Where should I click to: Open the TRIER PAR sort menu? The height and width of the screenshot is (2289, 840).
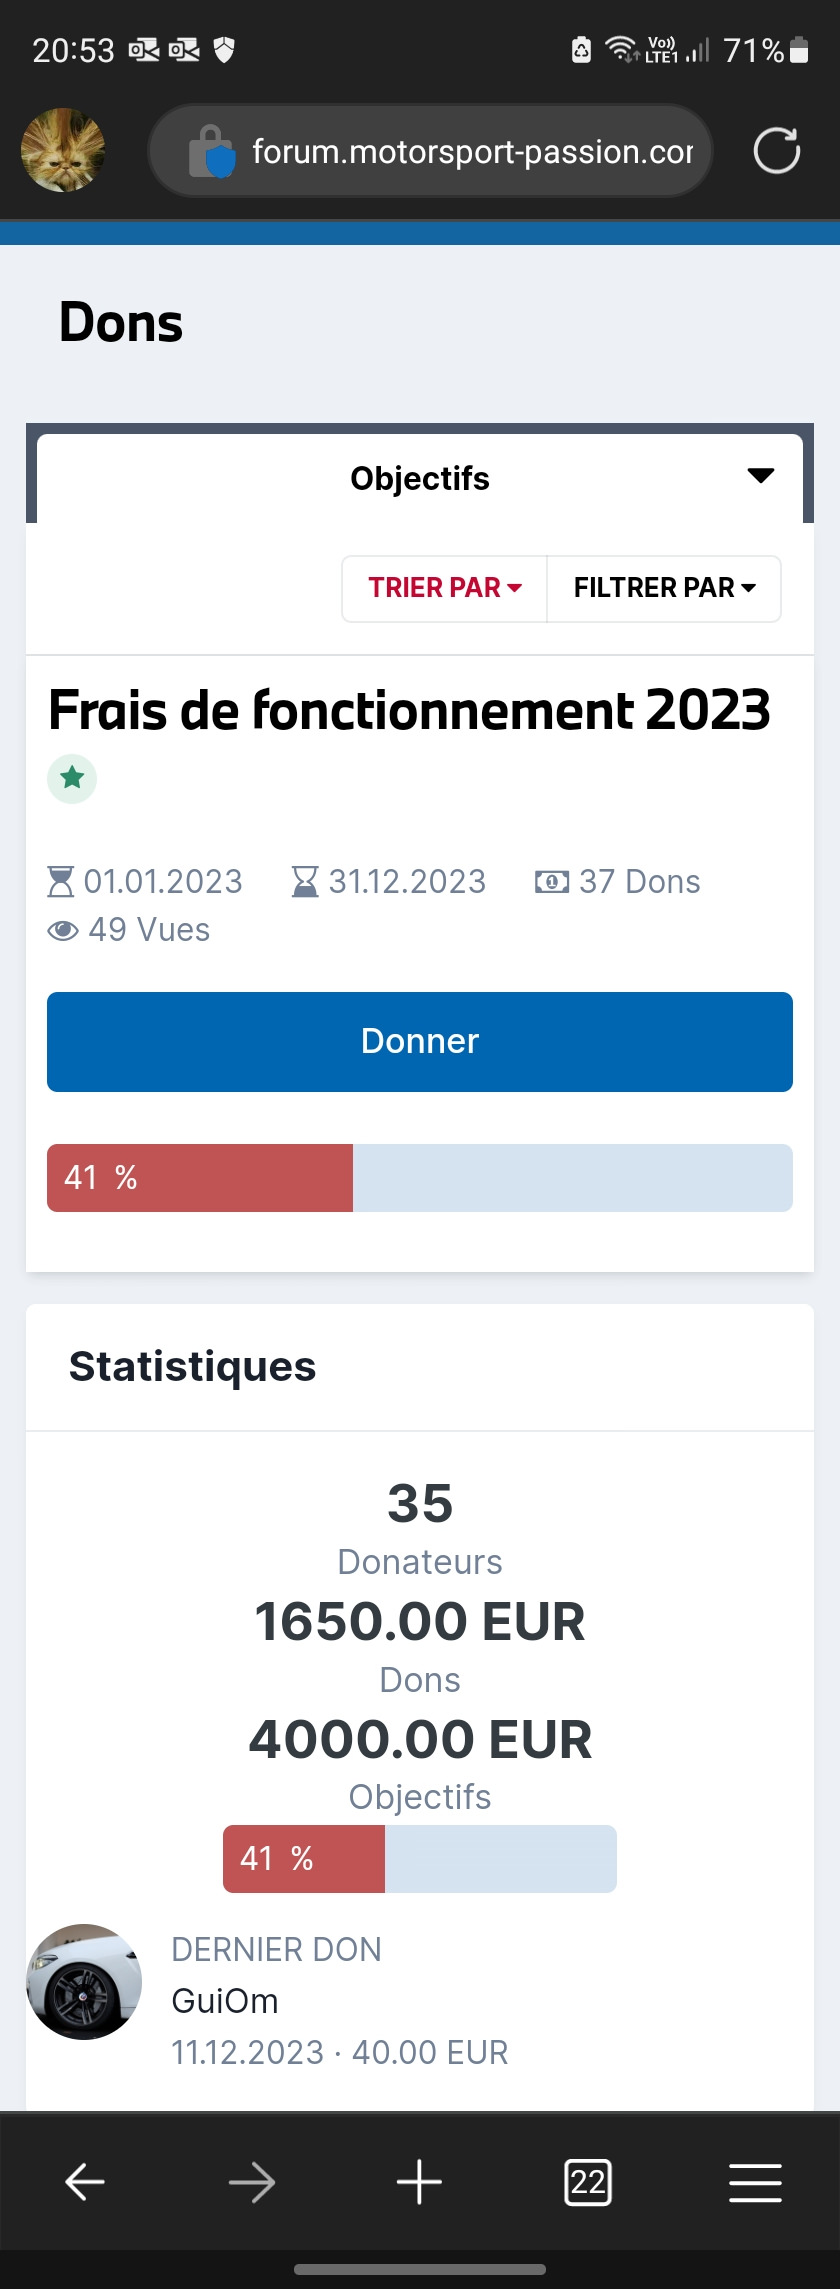445,588
